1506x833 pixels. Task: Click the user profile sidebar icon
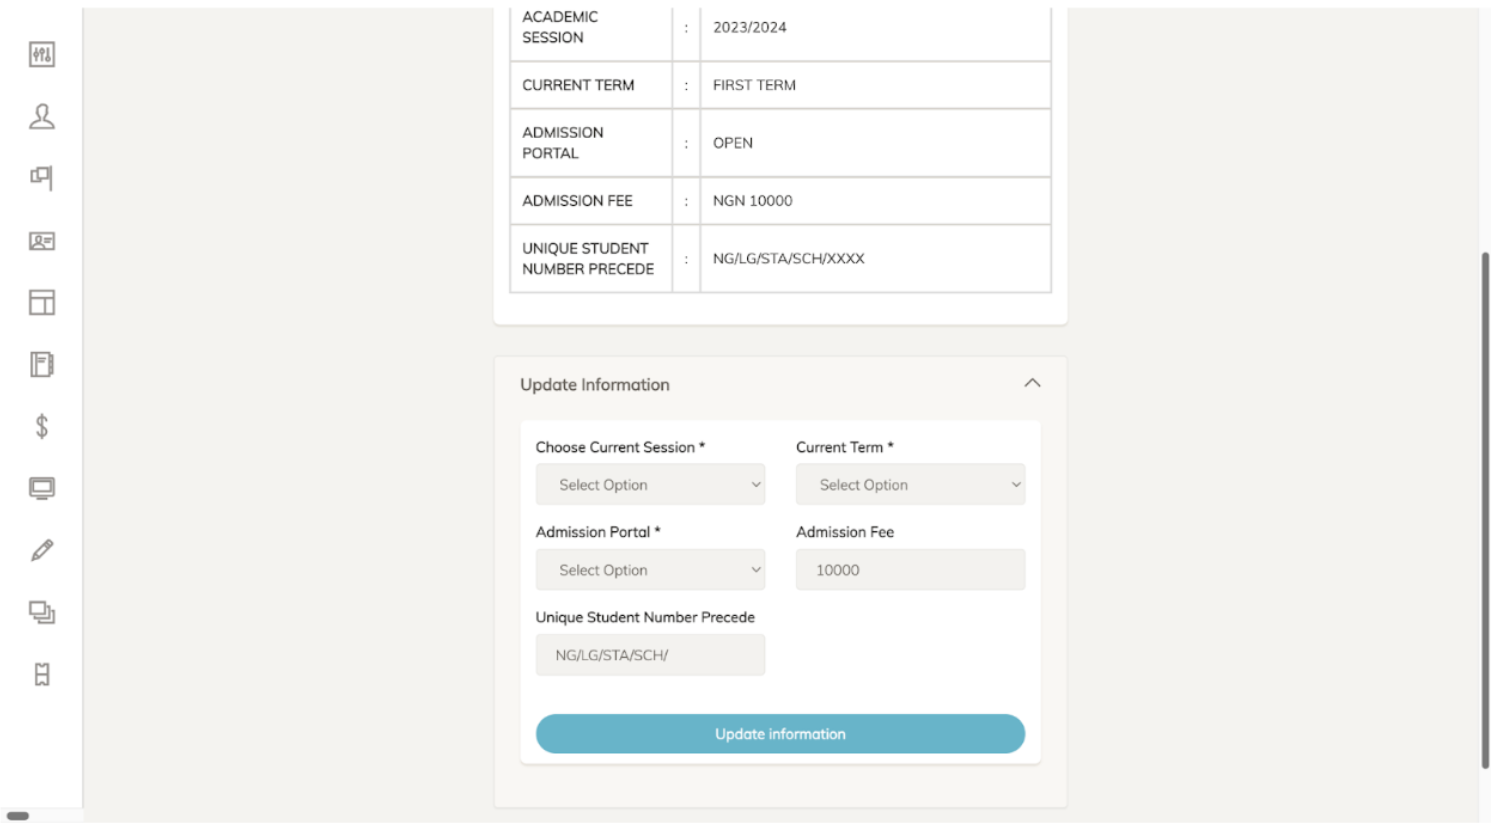coord(42,117)
